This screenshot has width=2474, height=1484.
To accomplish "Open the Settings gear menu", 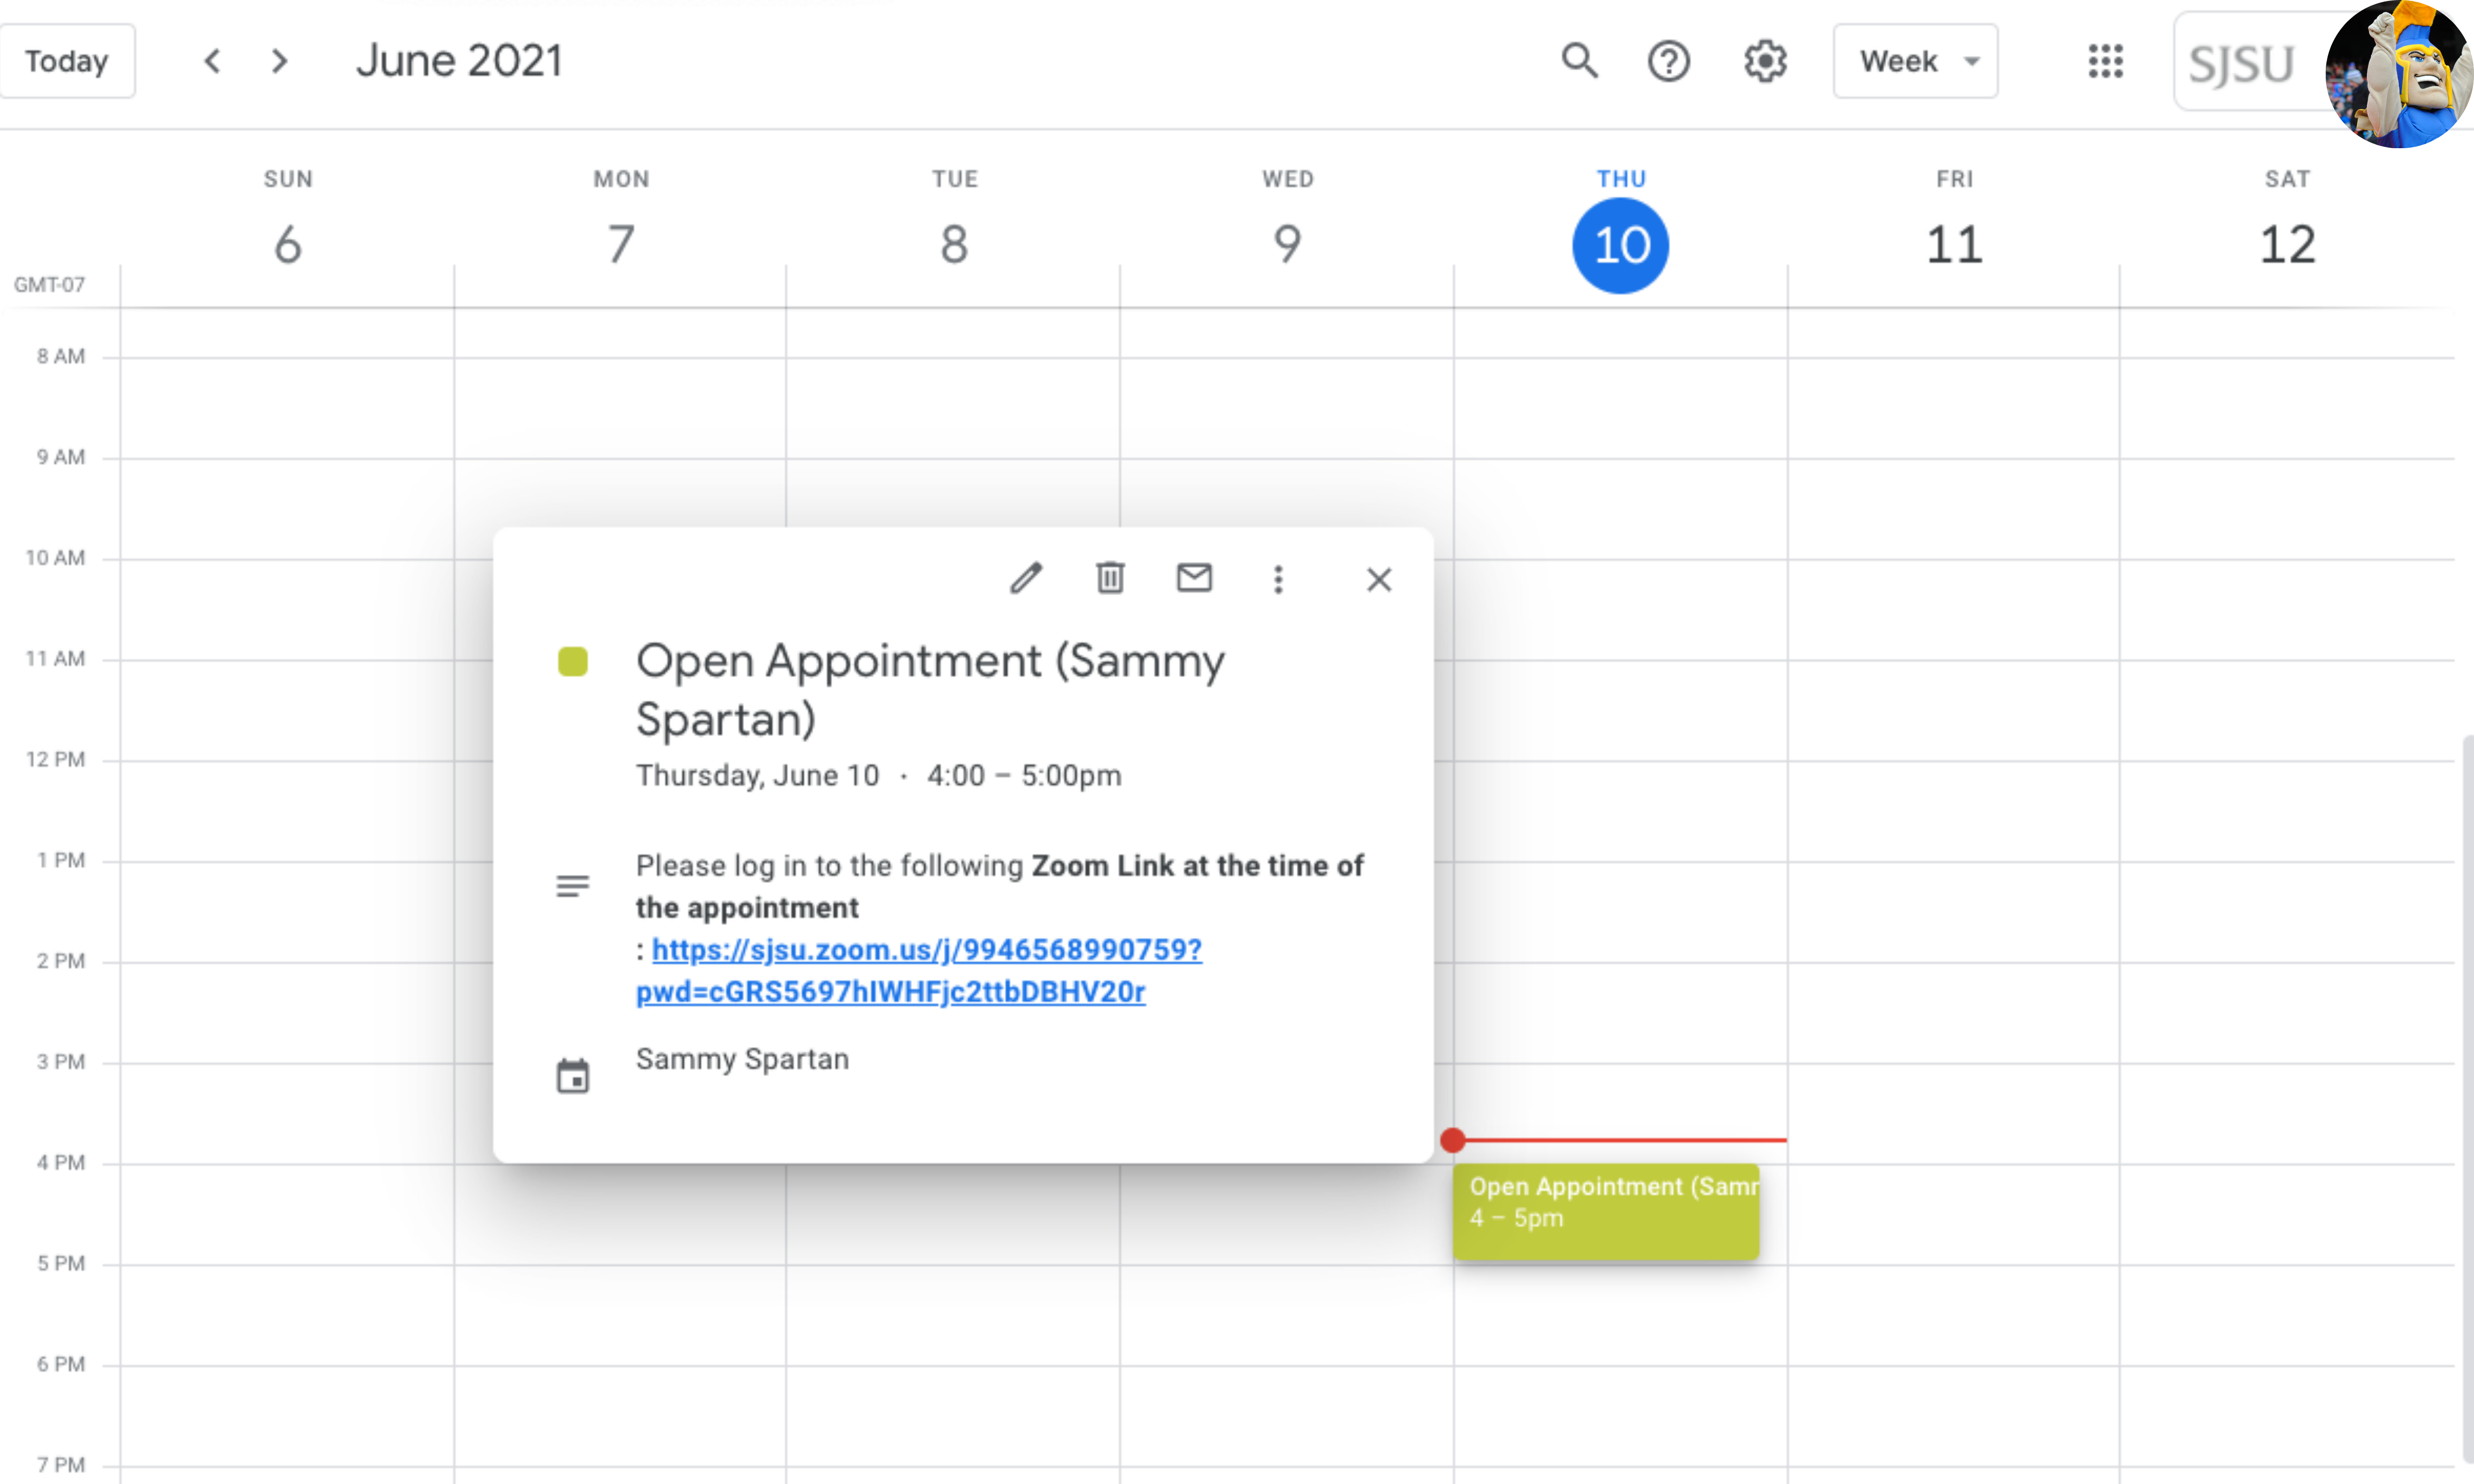I will pyautogui.click(x=1765, y=61).
